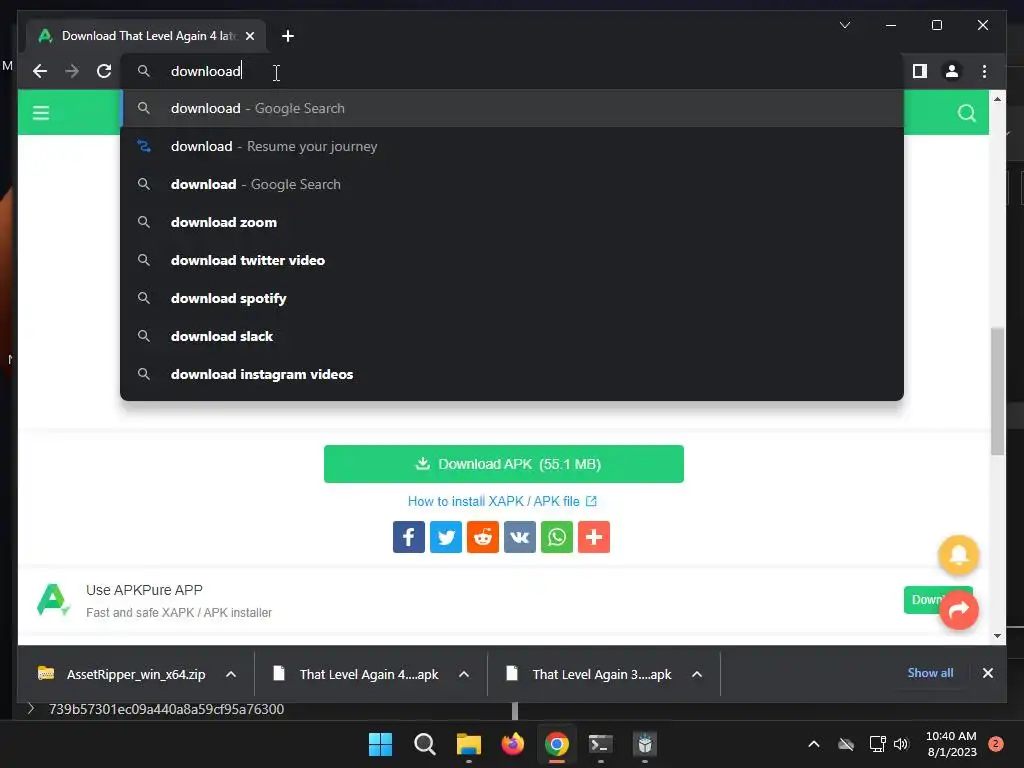Open APKPure hamburger menu
Image resolution: width=1024 pixels, height=768 pixels.
coord(41,113)
